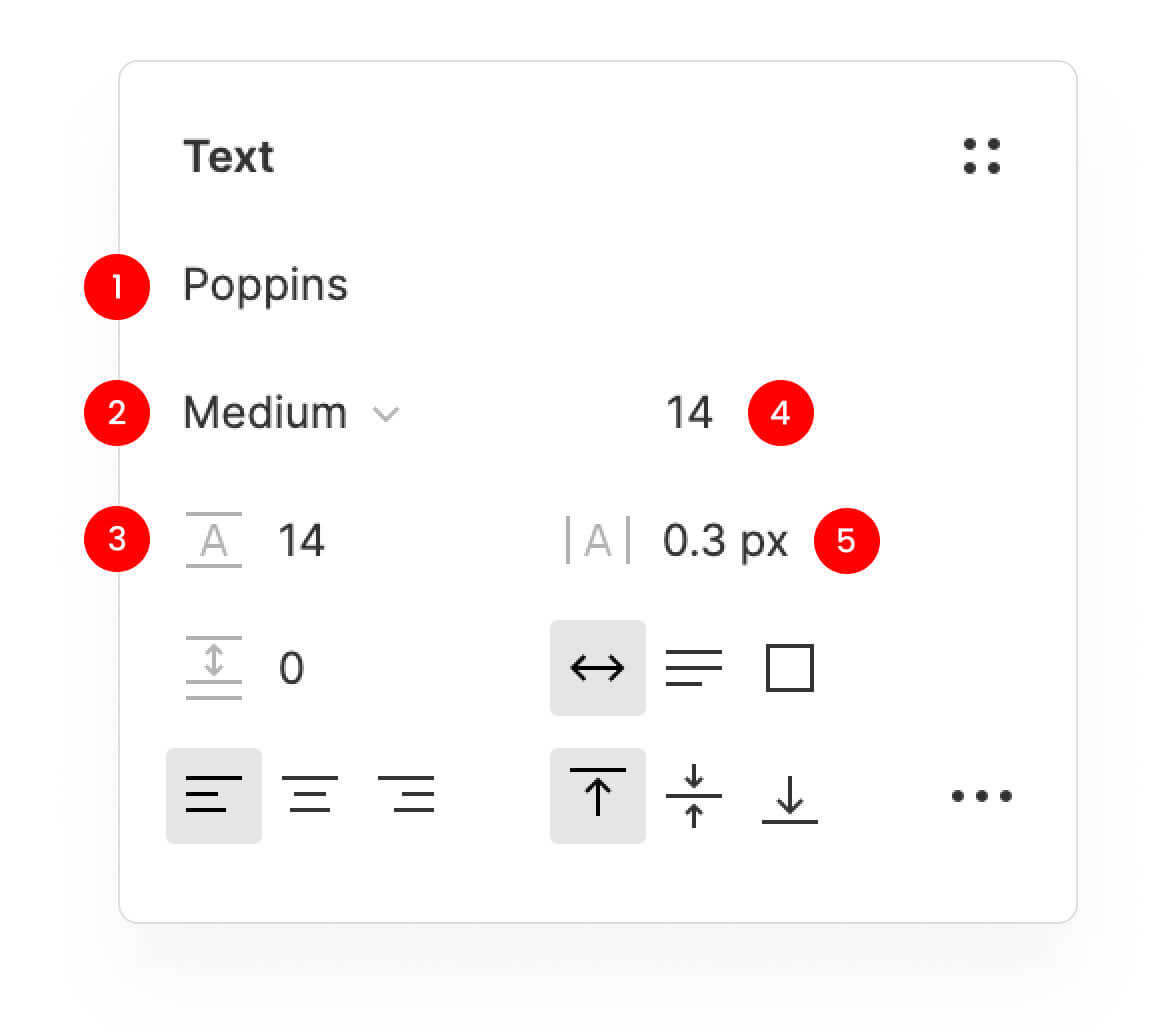Image resolution: width=1162 pixels, height=1028 pixels.
Task: Select auto height text resizing
Action: coord(694,668)
